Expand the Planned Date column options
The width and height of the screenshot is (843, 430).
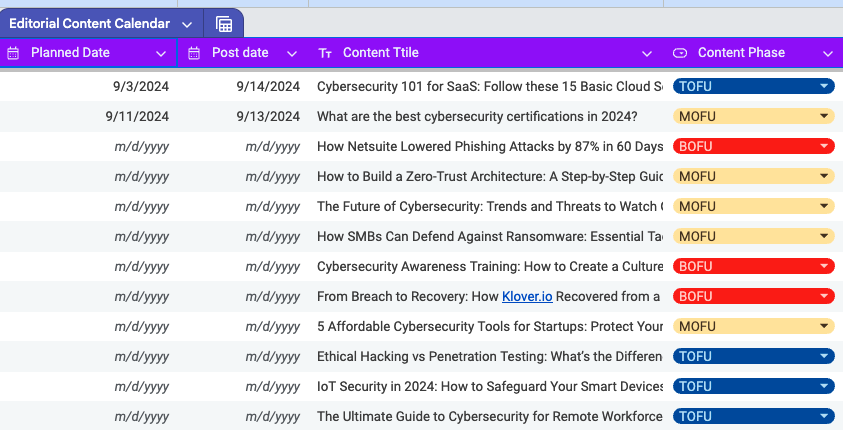click(x=162, y=53)
